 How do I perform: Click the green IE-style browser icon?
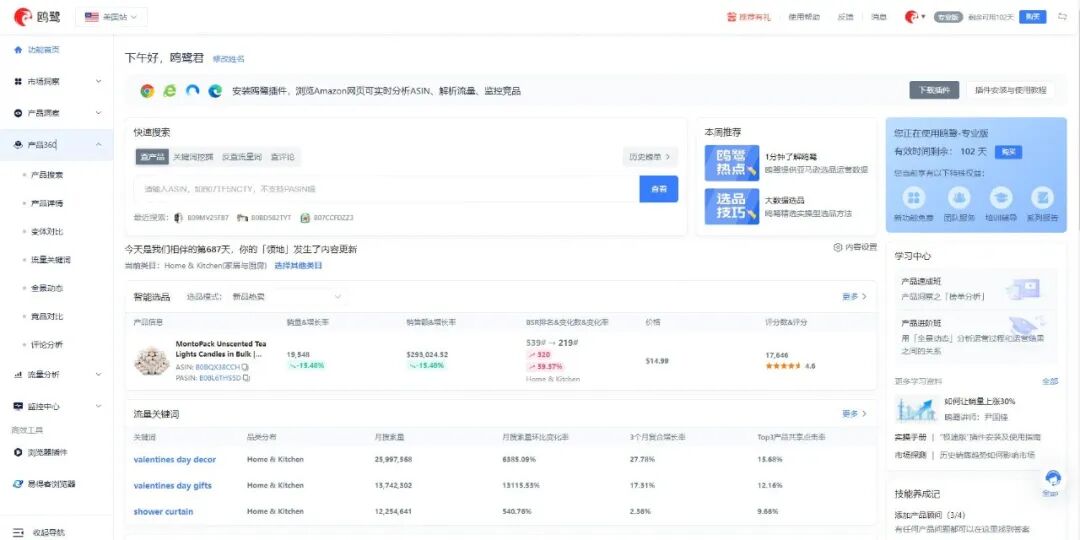[x=169, y=91]
